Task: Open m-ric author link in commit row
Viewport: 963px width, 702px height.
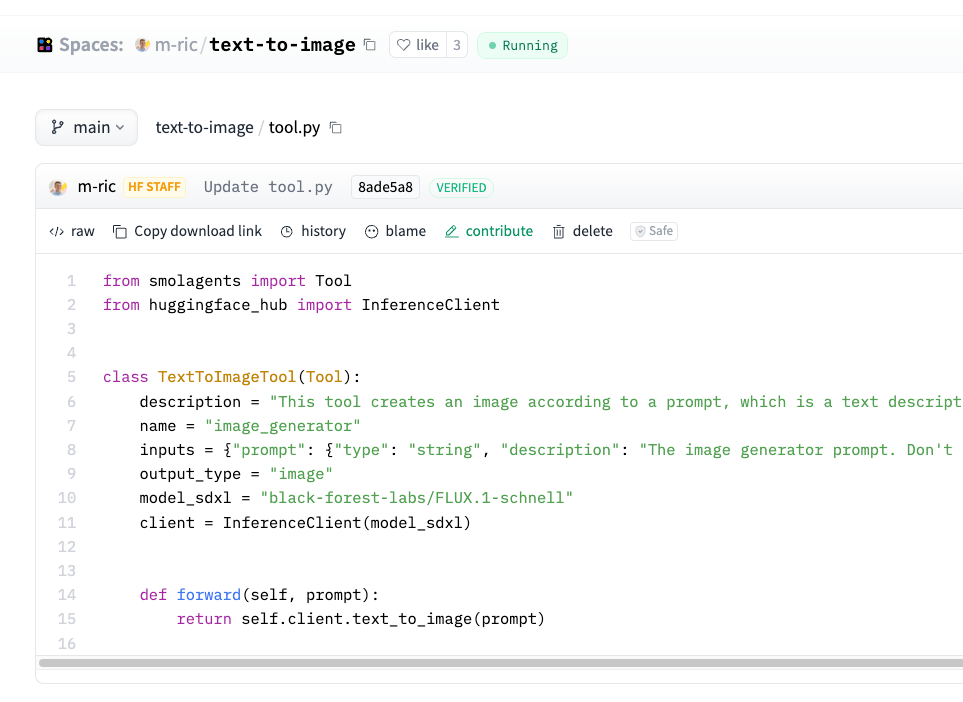Action: [x=96, y=187]
